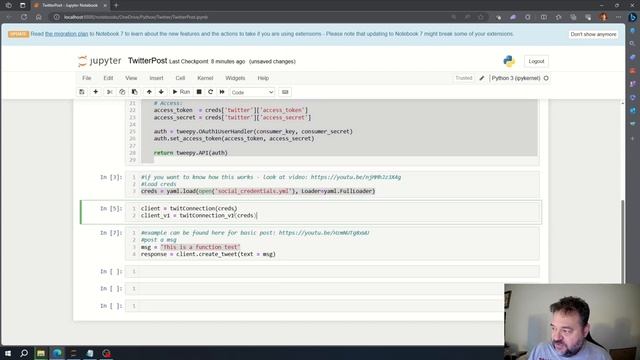Open File Explorer from taskbar
This screenshot has height=360, width=640.
pos(41,353)
